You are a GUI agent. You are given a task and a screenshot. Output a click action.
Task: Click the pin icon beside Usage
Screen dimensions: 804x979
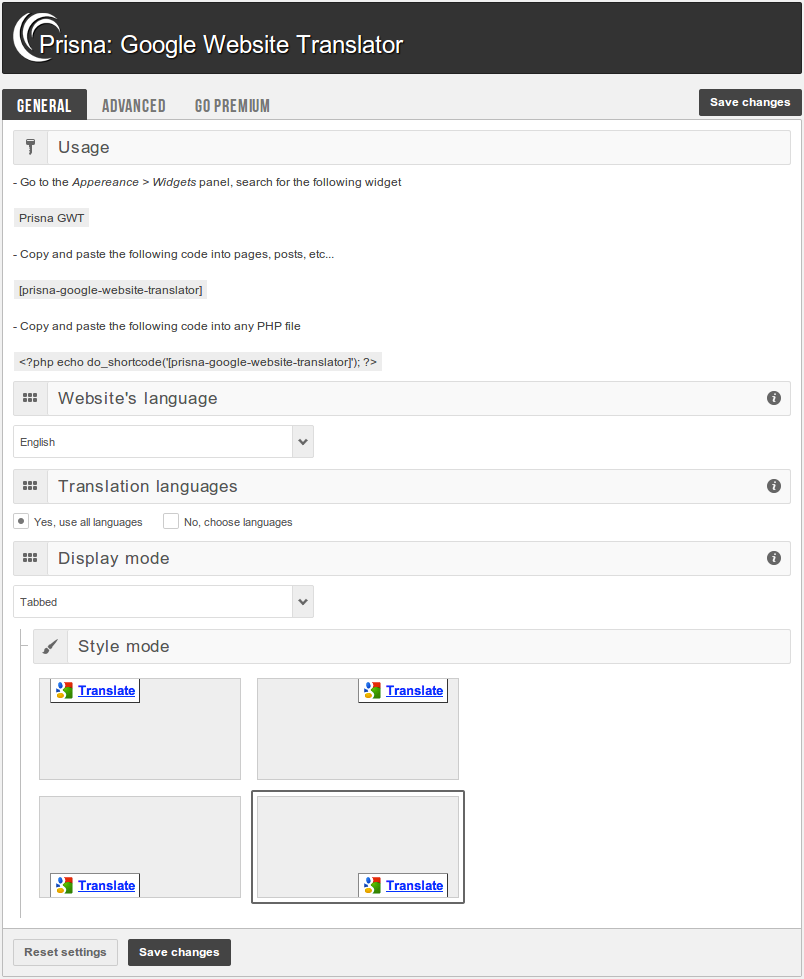(x=30, y=147)
